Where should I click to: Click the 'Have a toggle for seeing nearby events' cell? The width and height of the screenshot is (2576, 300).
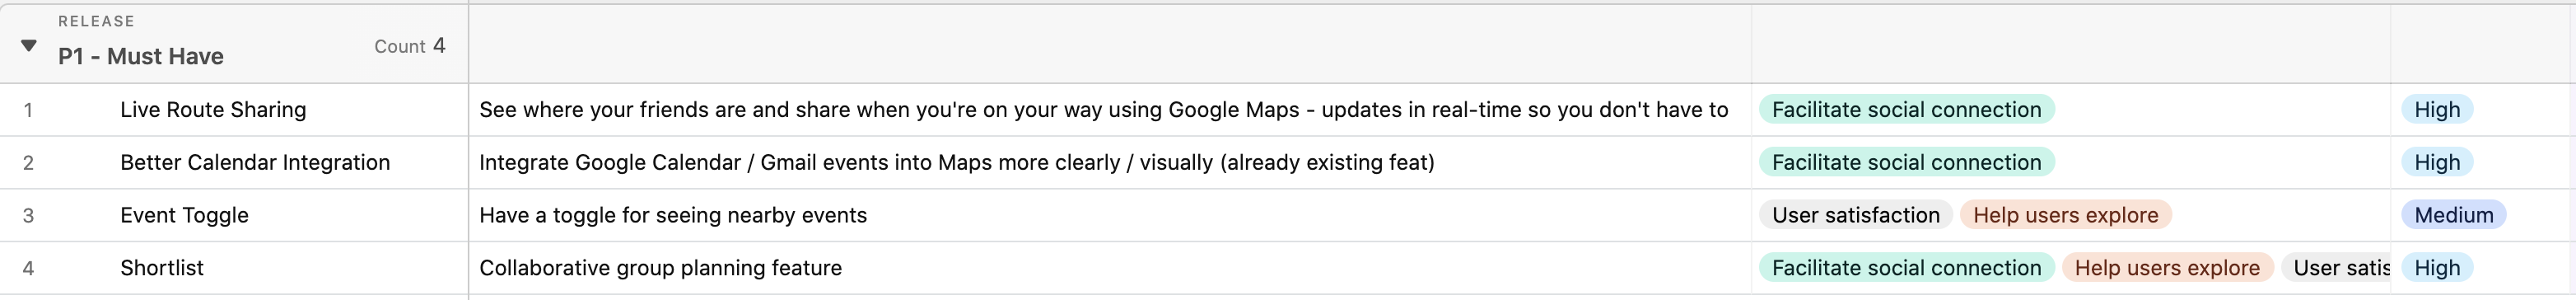click(x=1110, y=215)
